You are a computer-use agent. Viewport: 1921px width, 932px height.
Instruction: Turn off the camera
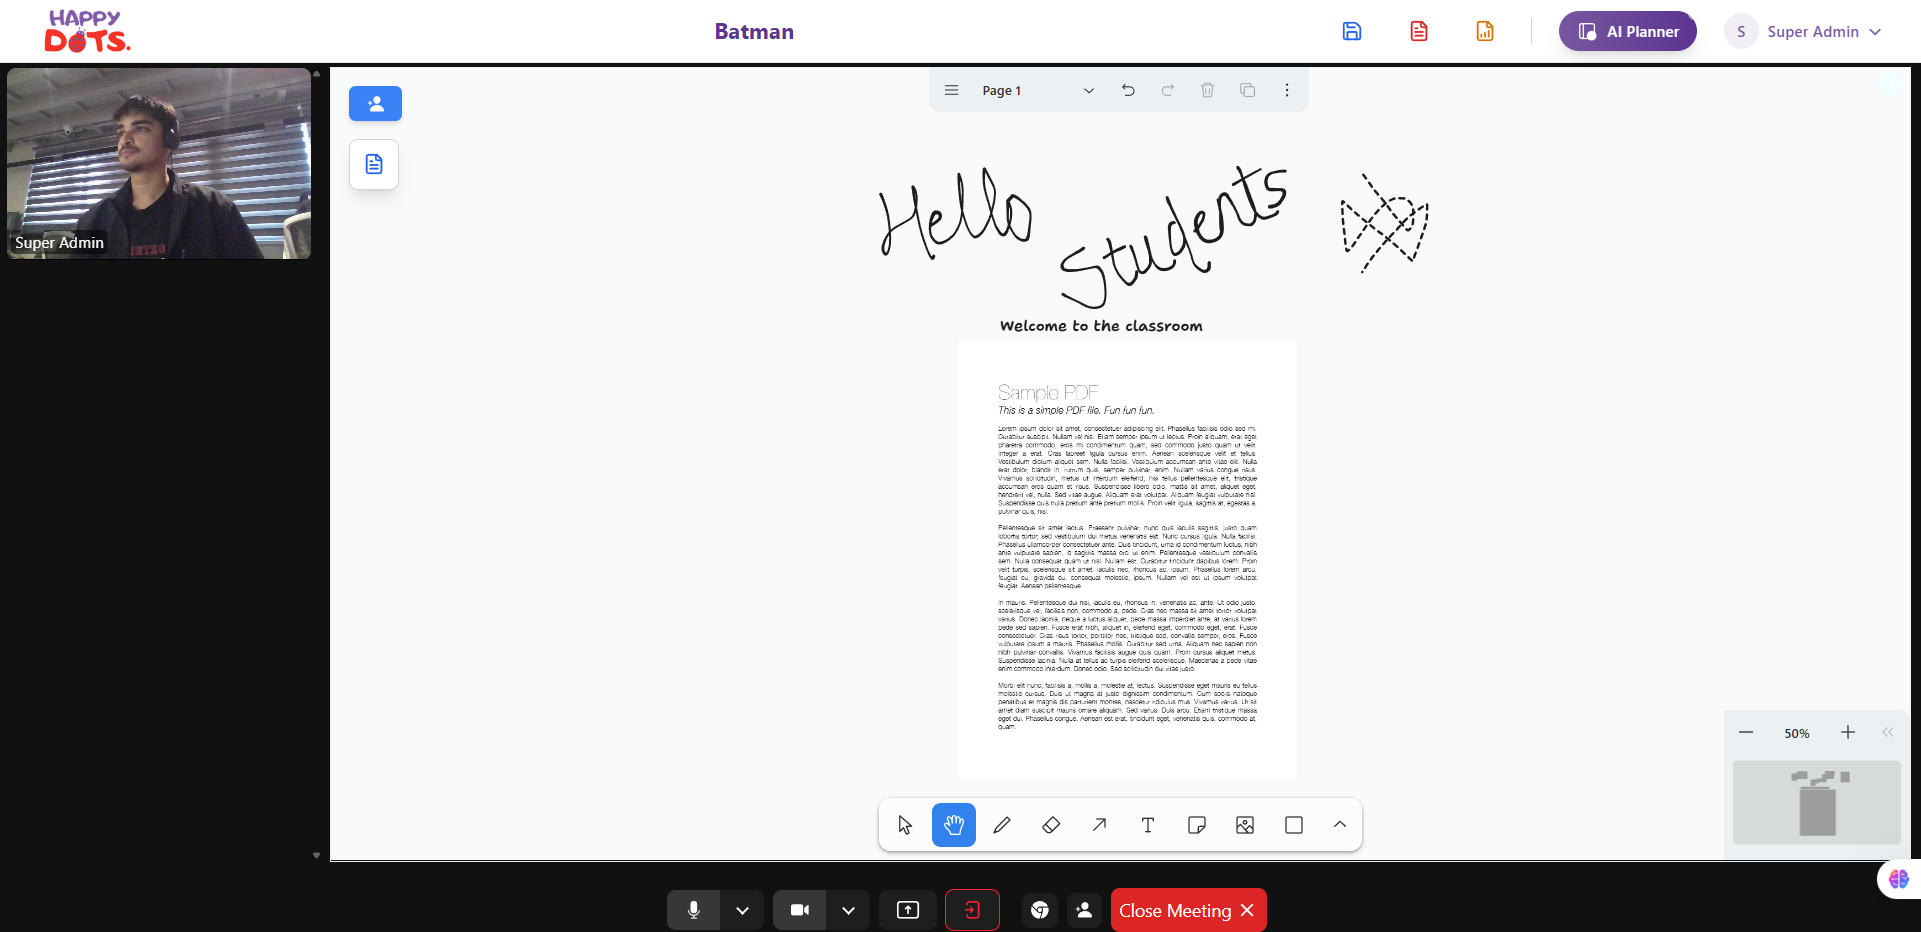[x=800, y=910]
